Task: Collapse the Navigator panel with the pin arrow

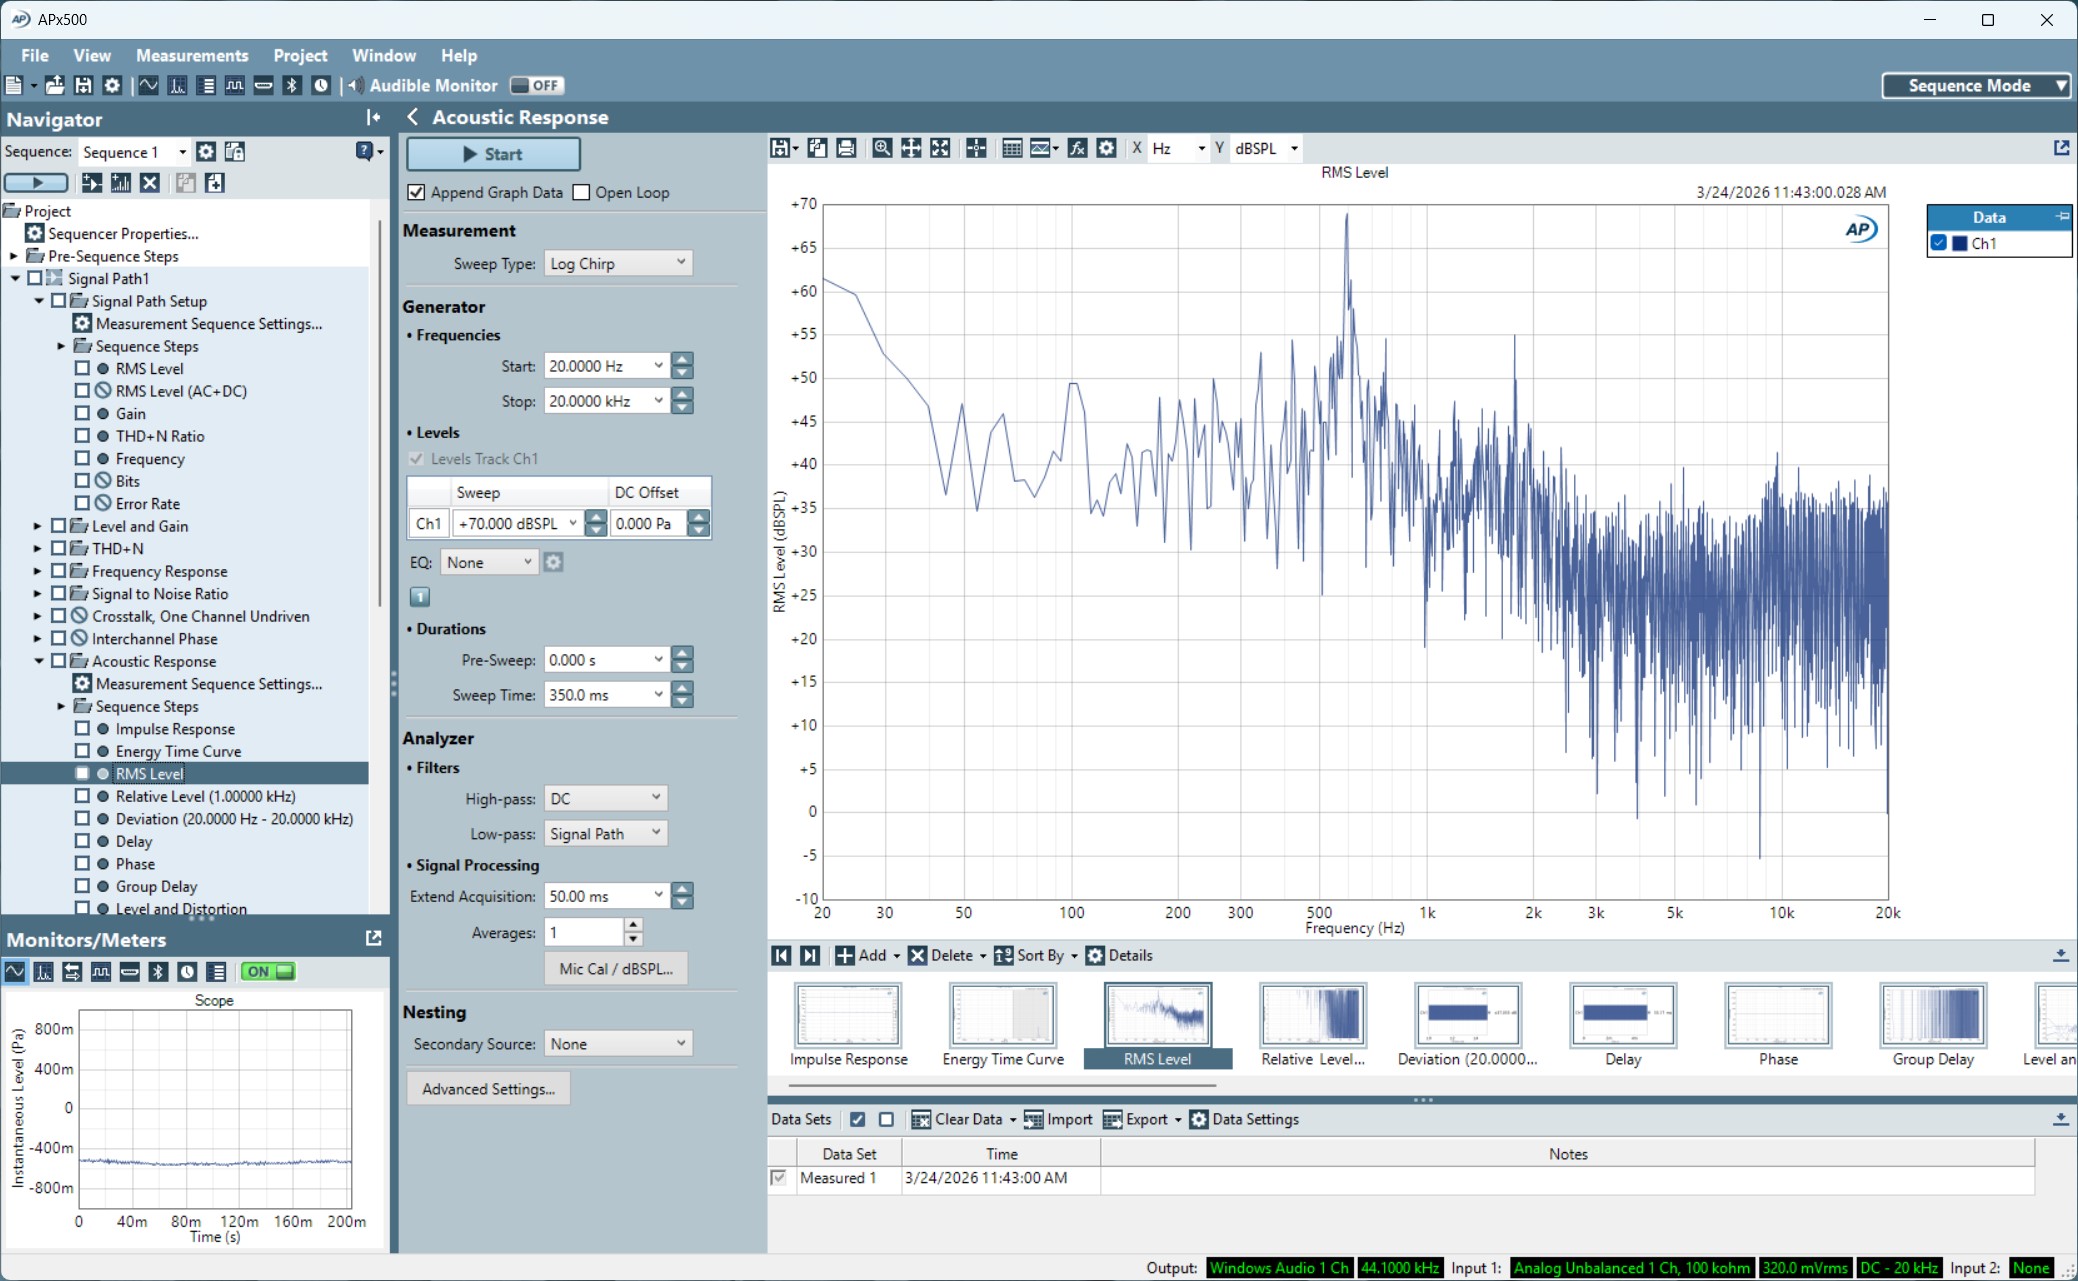Action: point(373,118)
